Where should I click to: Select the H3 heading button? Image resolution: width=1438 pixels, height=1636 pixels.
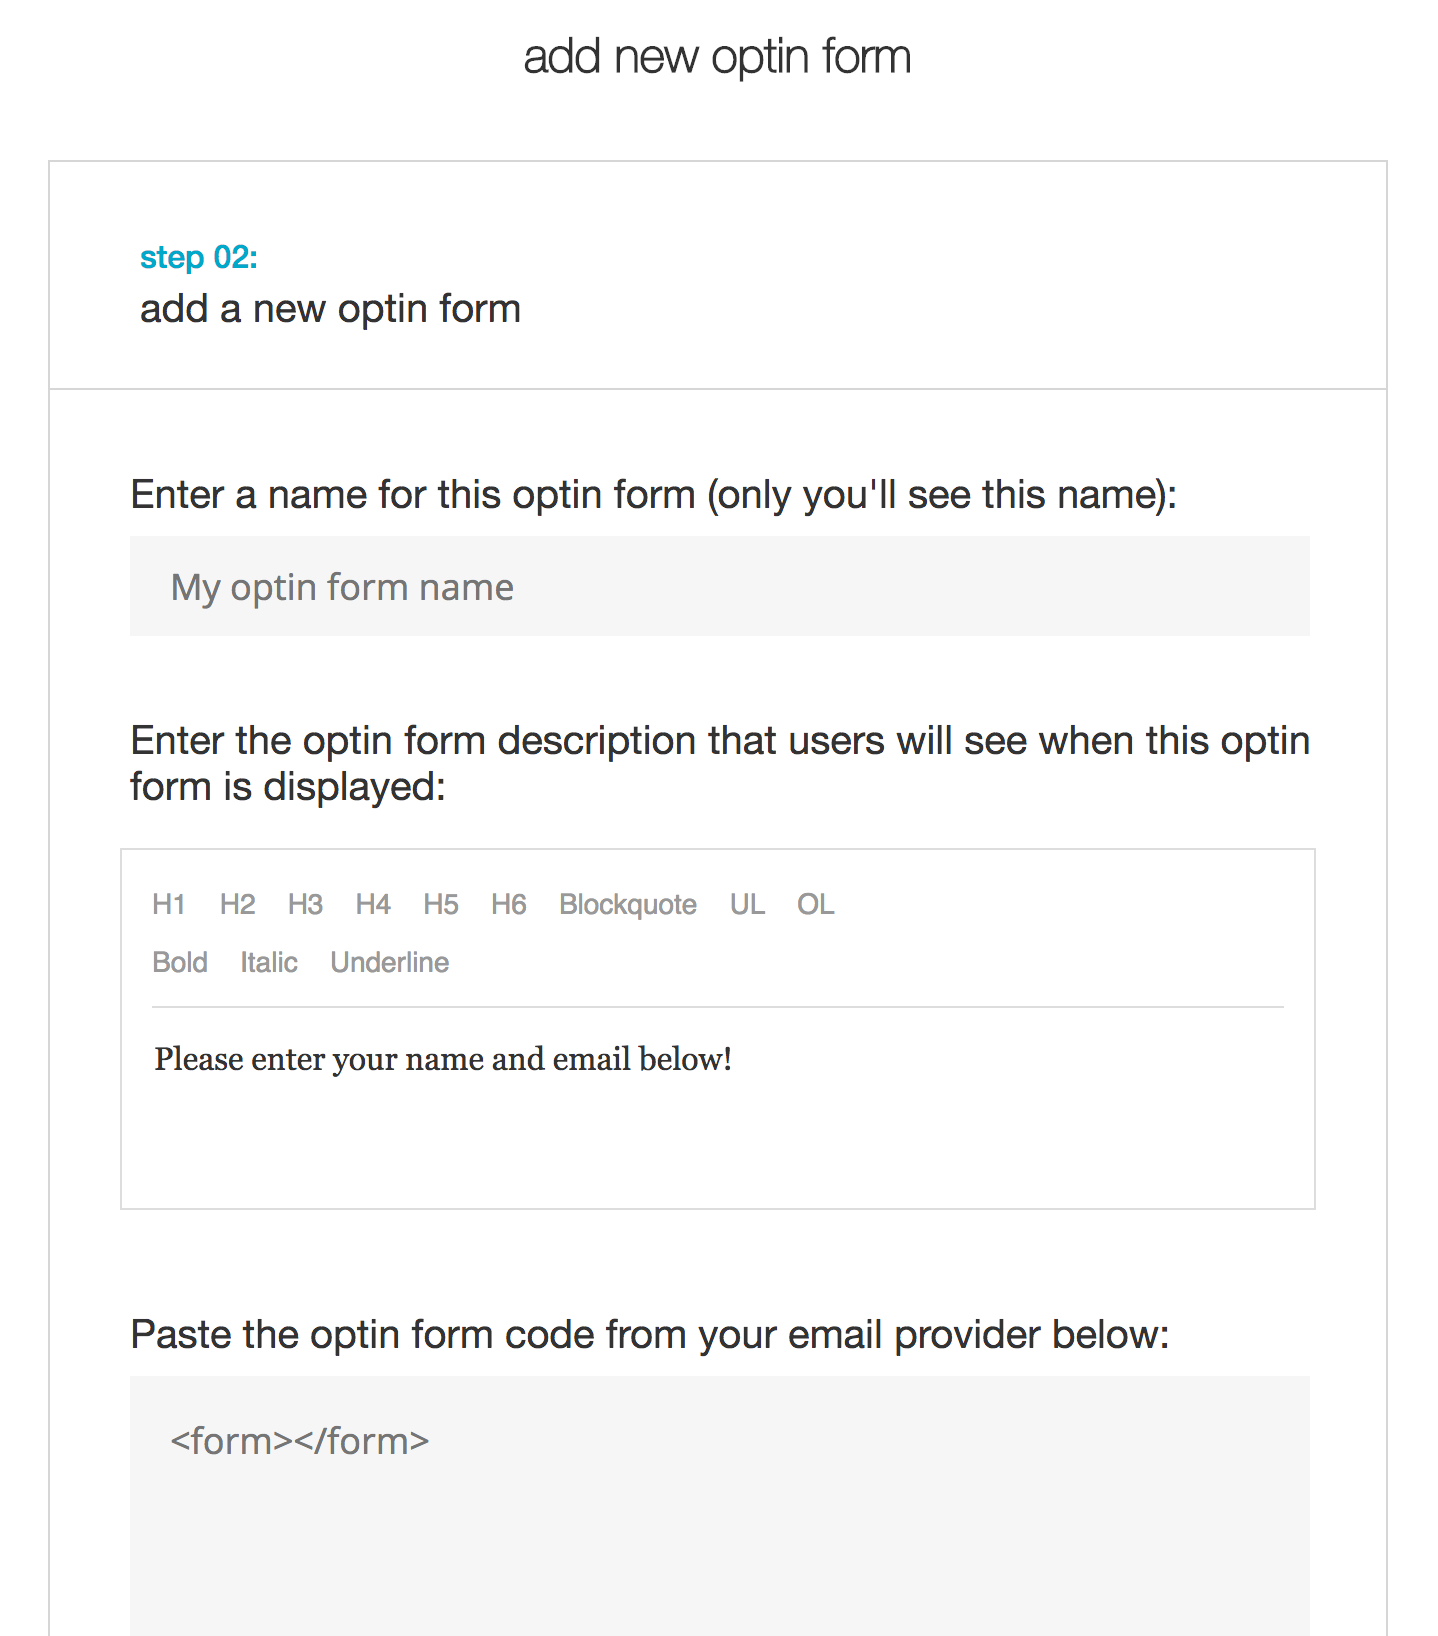pyautogui.click(x=305, y=904)
